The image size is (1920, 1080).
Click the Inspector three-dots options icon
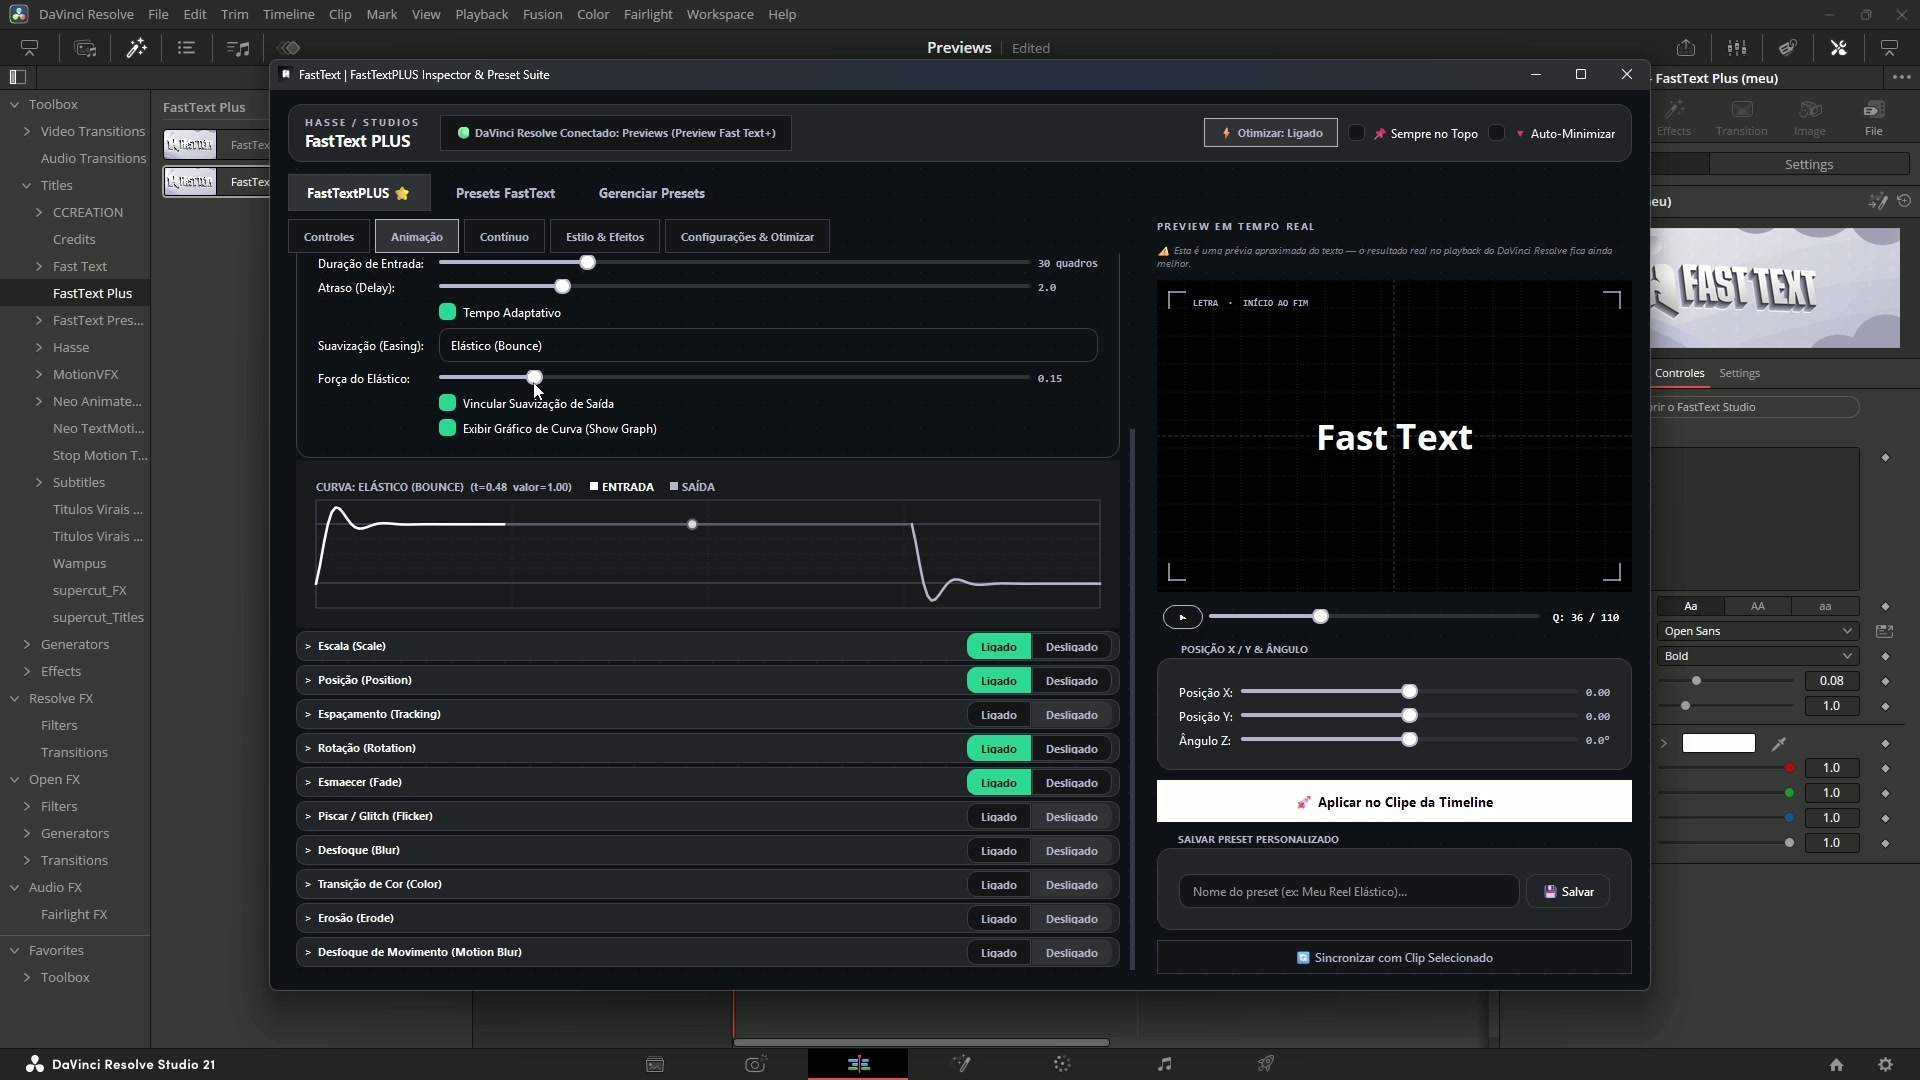pyautogui.click(x=1901, y=77)
